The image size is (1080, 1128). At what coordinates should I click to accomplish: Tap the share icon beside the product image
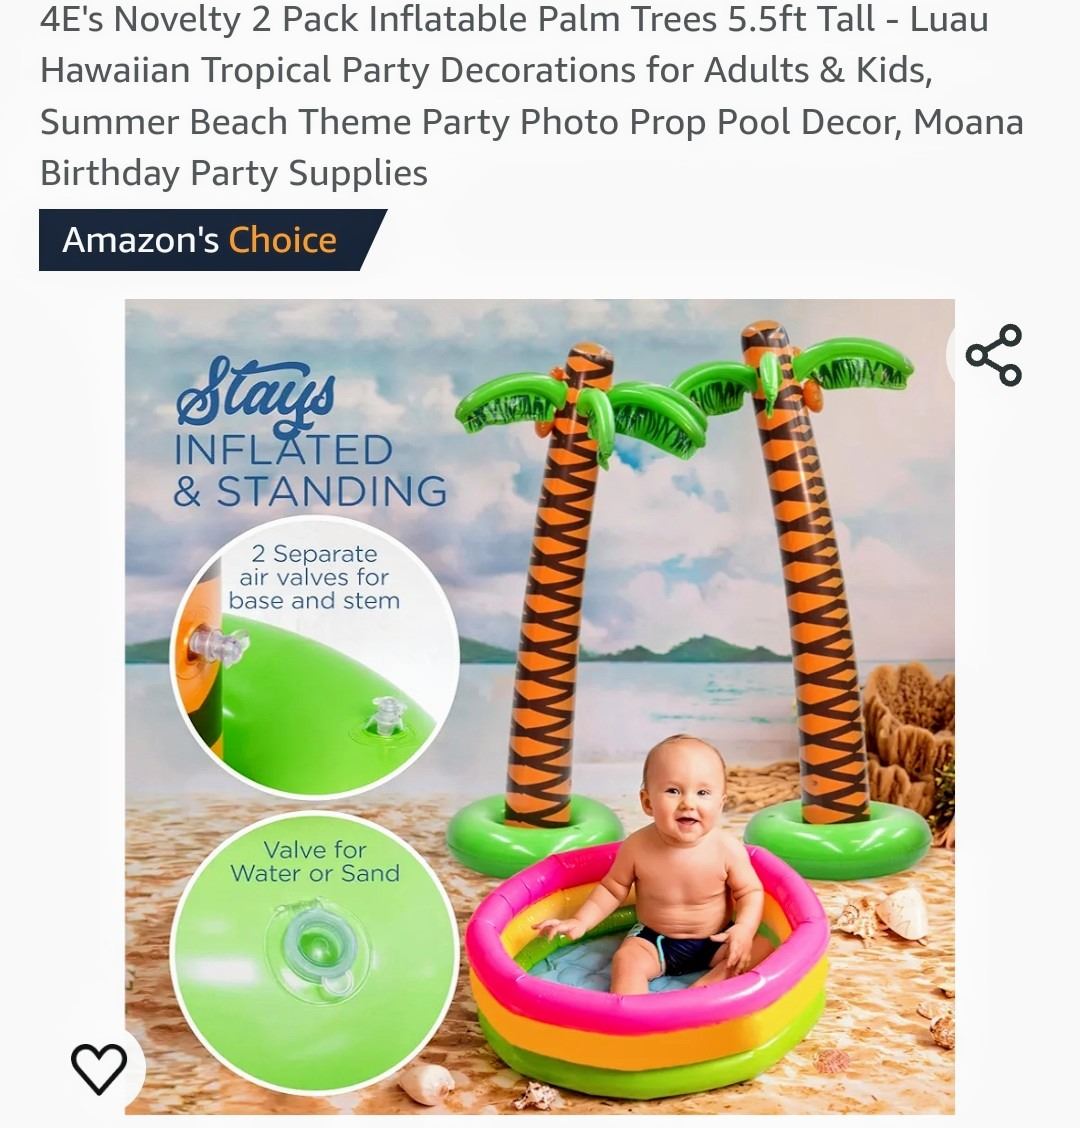click(993, 355)
